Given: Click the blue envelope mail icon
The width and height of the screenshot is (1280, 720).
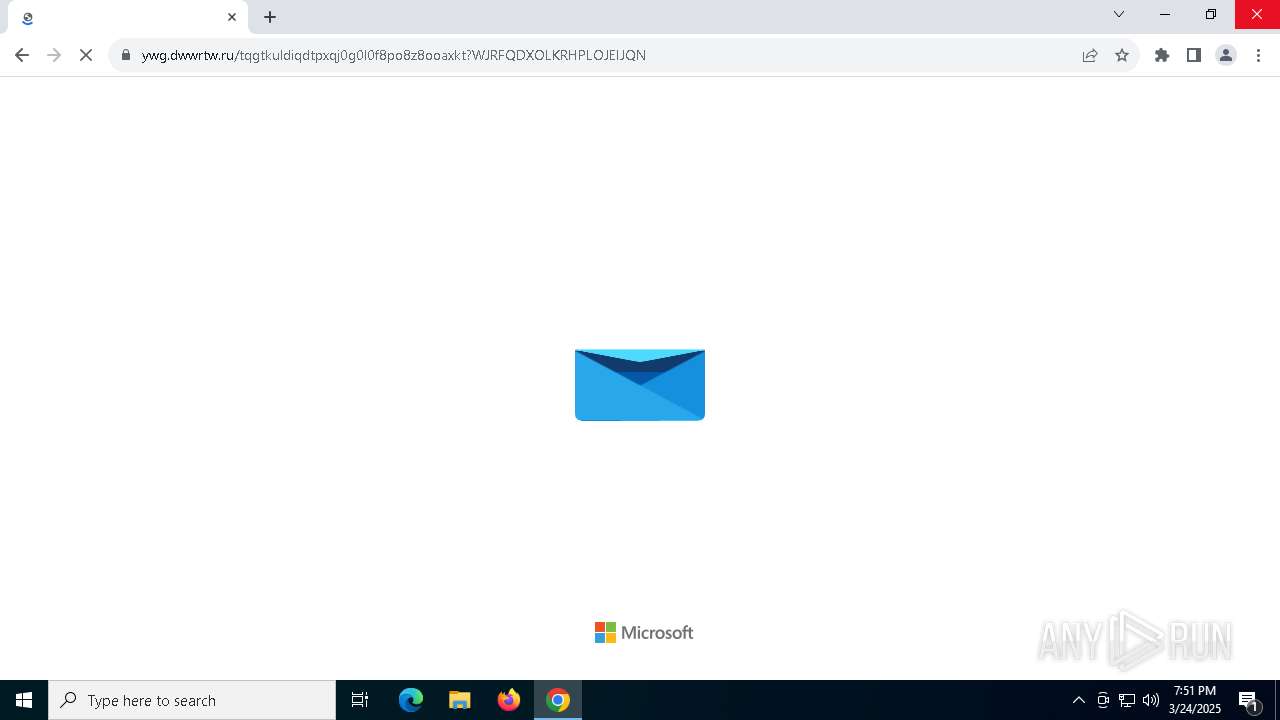Looking at the screenshot, I should [640, 385].
